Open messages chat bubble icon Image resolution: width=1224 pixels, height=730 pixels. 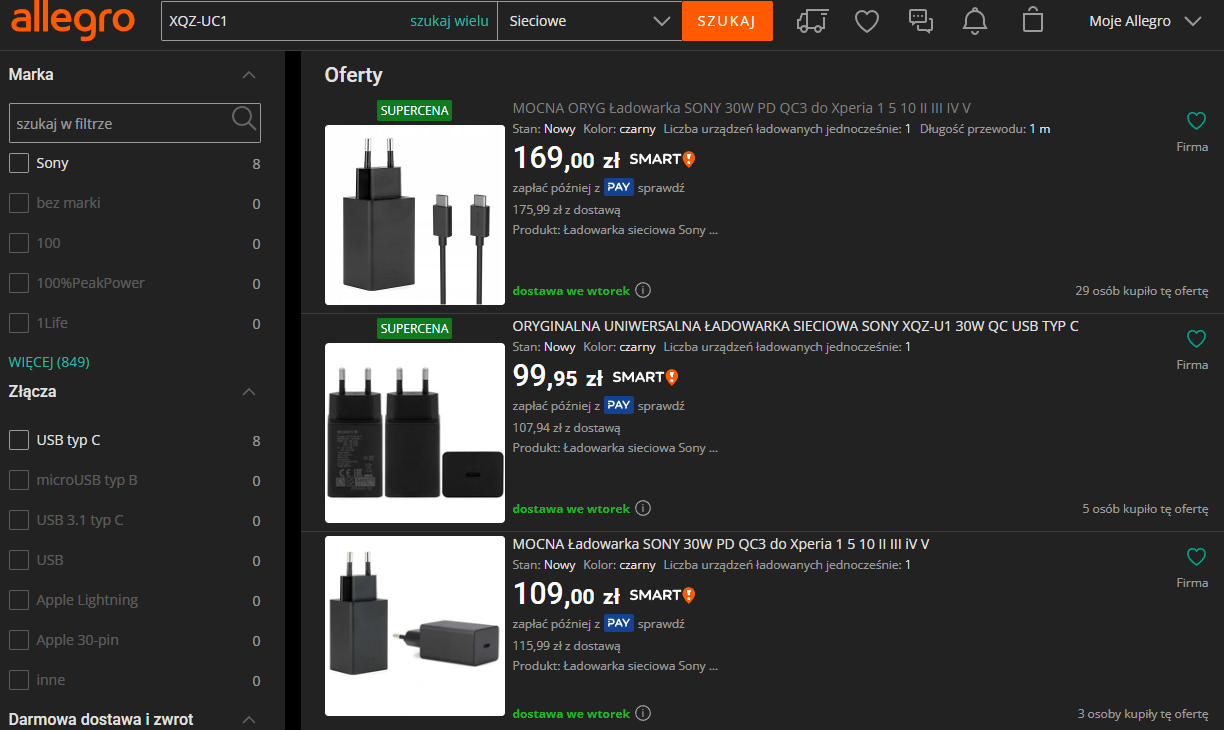920,21
